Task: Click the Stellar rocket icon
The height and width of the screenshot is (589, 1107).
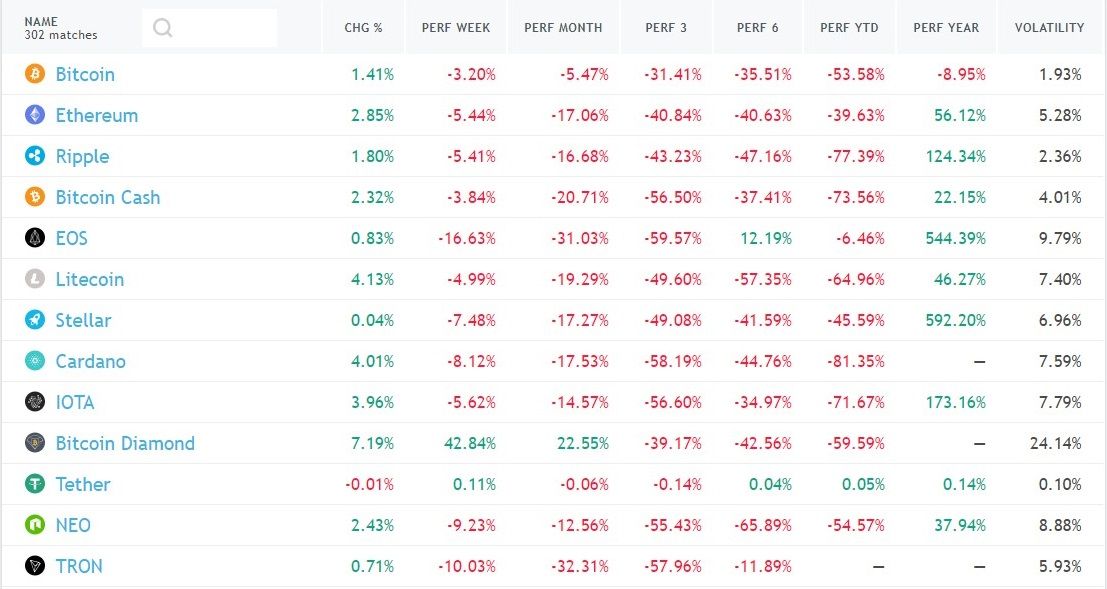Action: point(35,320)
